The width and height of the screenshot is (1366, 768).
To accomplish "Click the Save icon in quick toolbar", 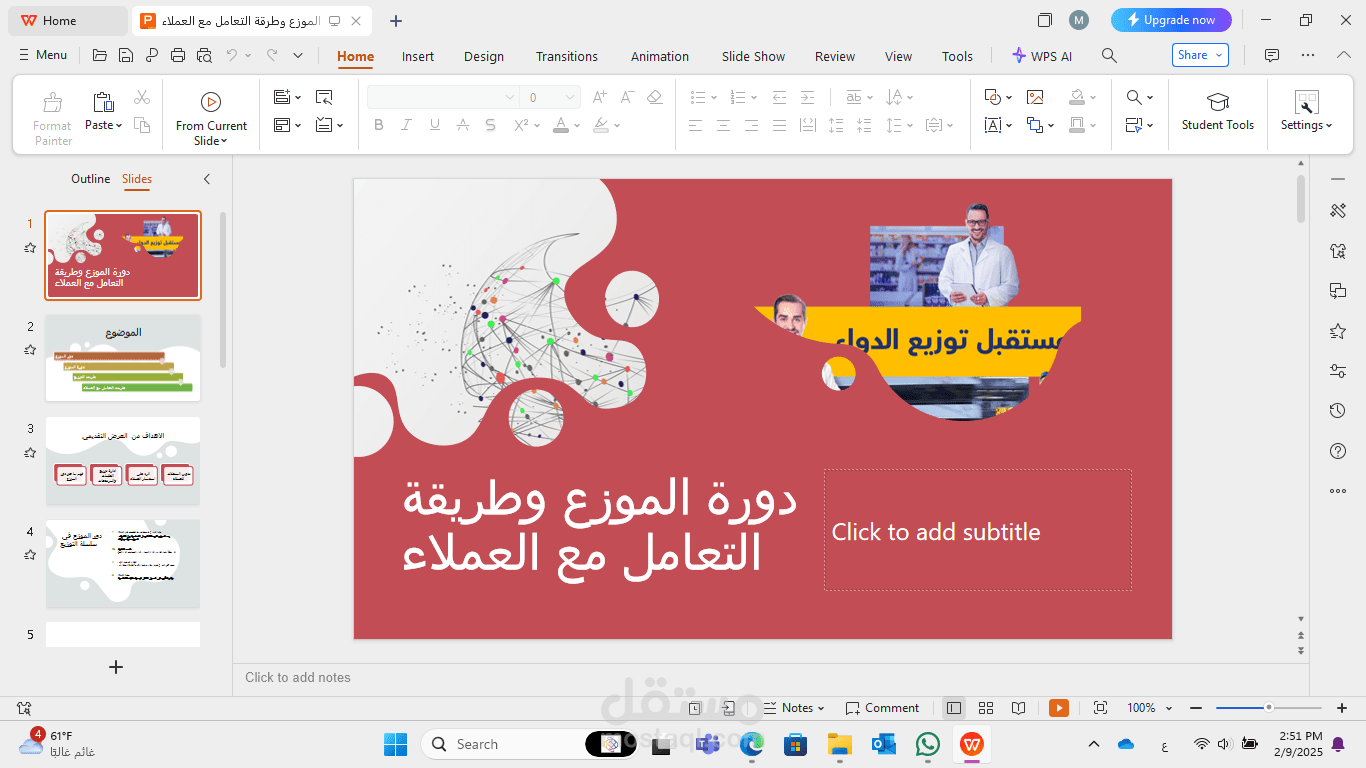I will click(125, 55).
